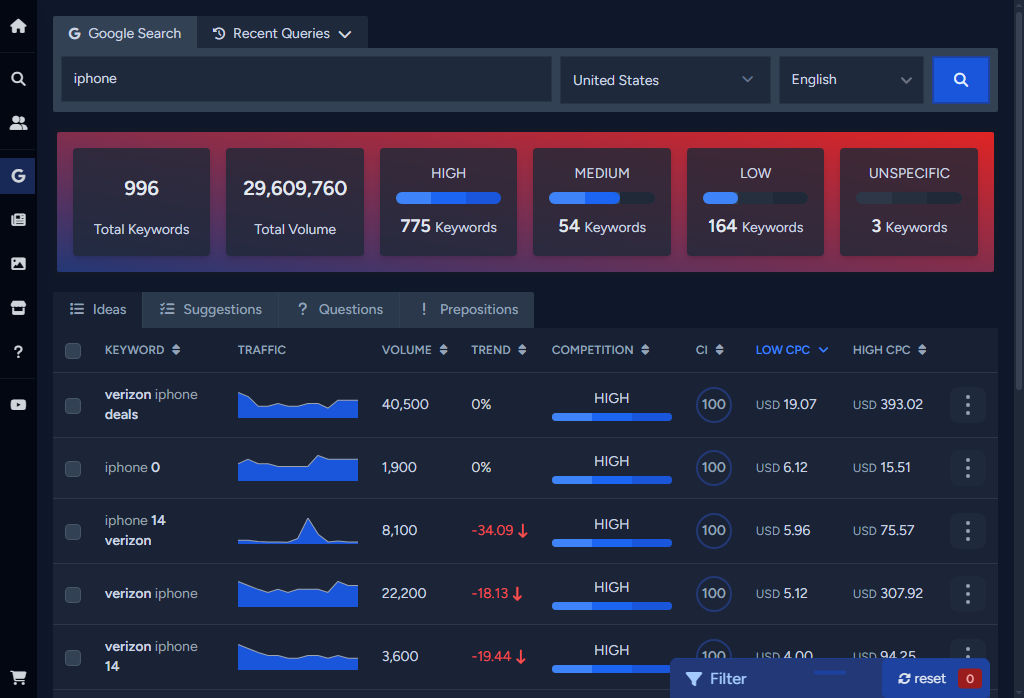Sort by High CPC column arrows

coord(922,350)
